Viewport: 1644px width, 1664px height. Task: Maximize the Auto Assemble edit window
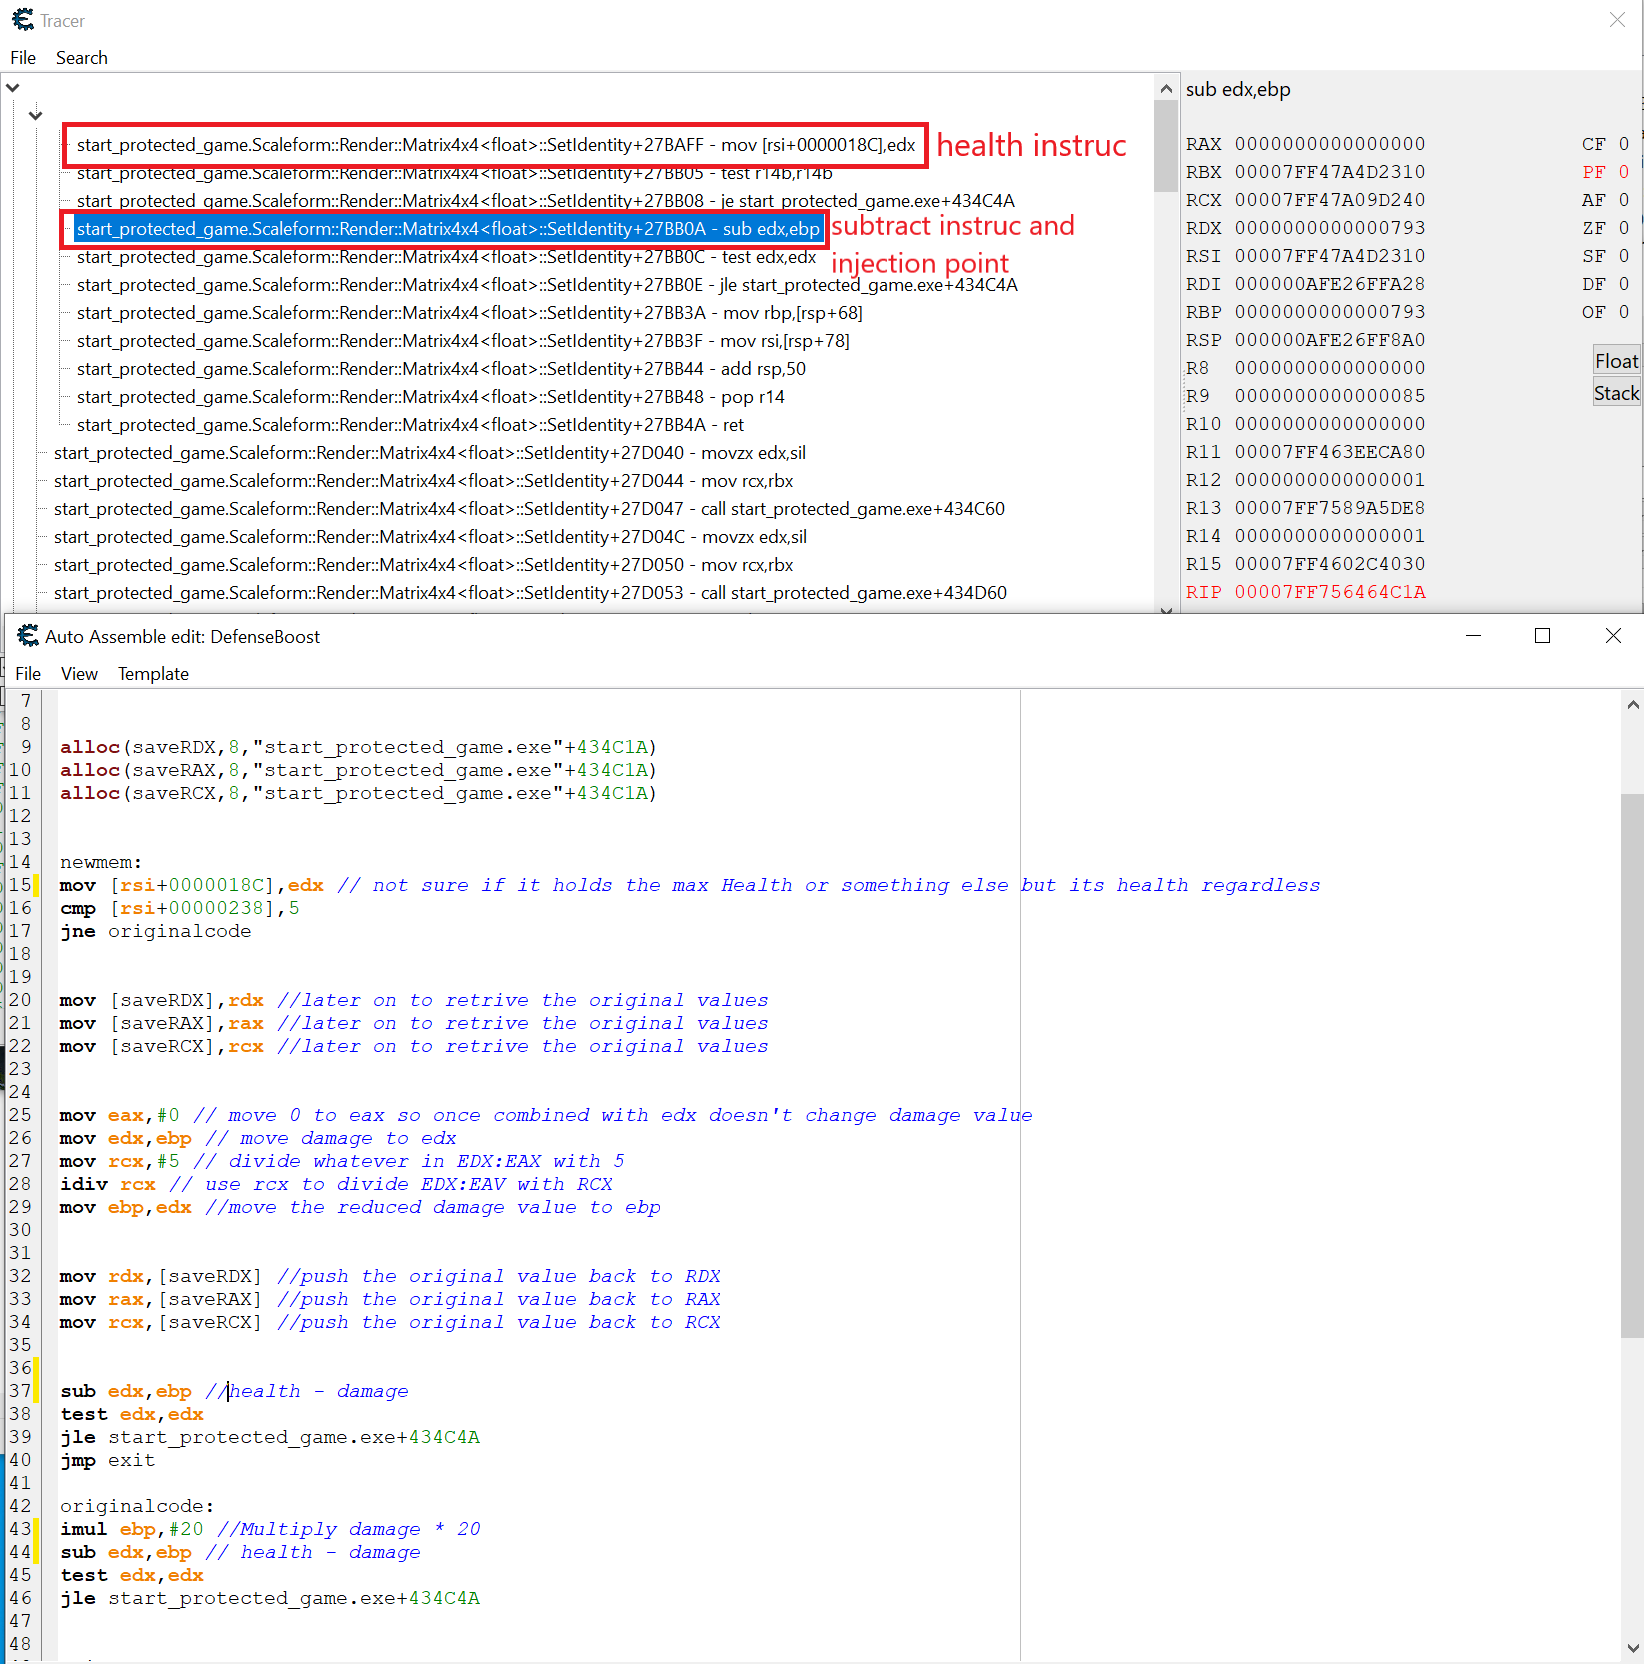(x=1542, y=636)
